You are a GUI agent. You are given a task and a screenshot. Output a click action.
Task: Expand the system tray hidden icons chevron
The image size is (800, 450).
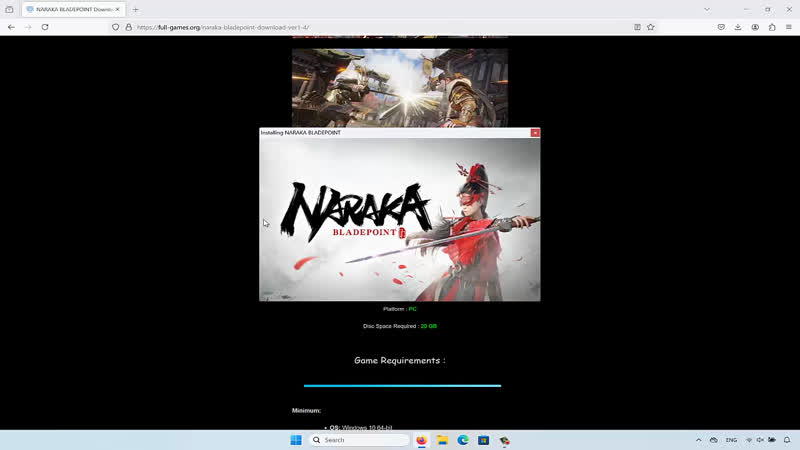(698, 440)
